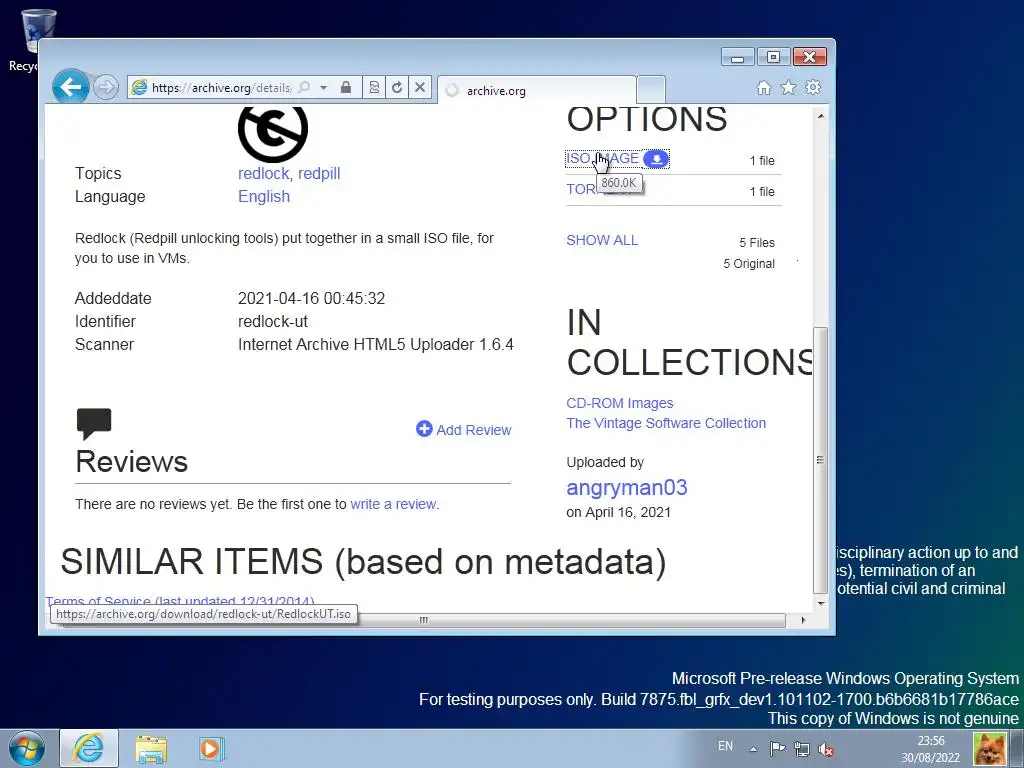Open the address bar dropdown arrow
Screen dimensions: 1024x768
(323, 88)
